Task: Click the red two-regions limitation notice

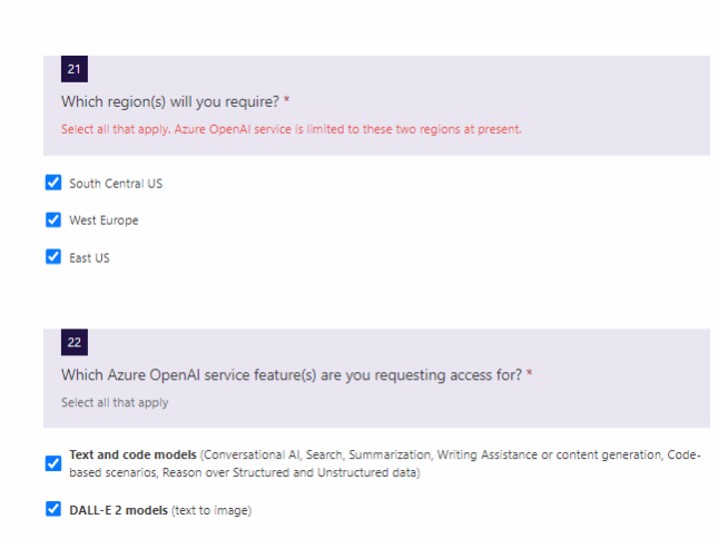Action: pyautogui.click(x=291, y=129)
